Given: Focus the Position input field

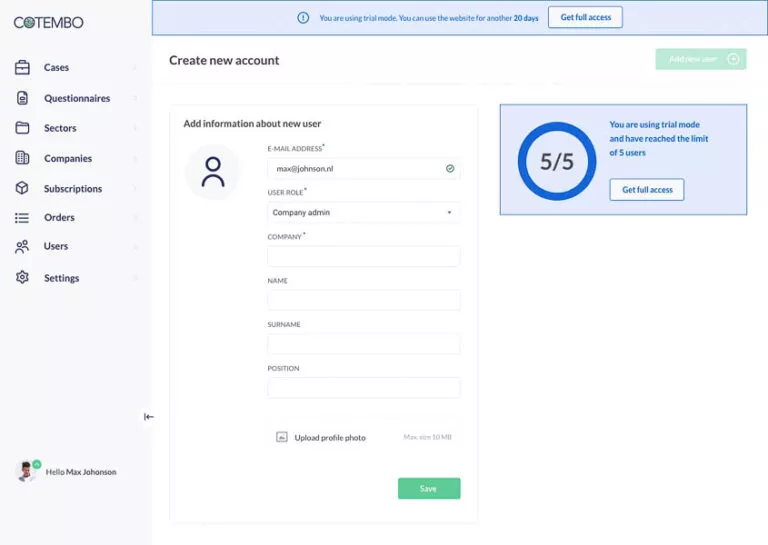Looking at the screenshot, I should click(363, 388).
